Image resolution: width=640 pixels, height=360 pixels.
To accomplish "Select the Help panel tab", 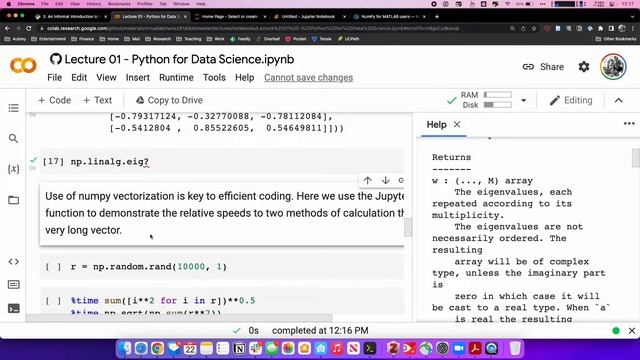I will [x=436, y=124].
